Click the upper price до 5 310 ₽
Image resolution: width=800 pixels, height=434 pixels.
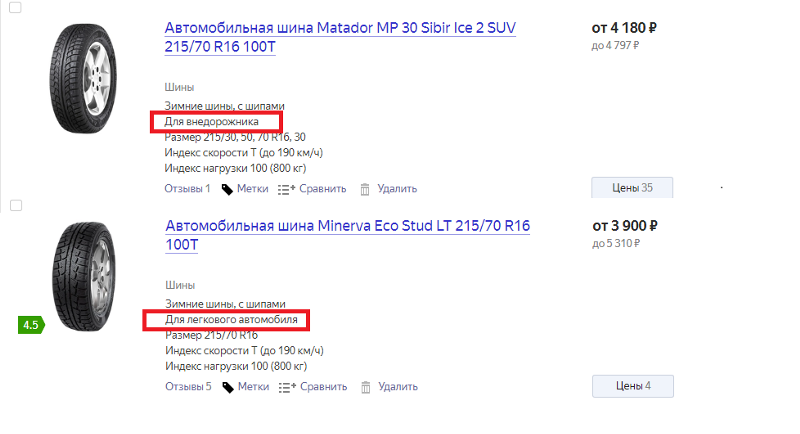pos(616,243)
